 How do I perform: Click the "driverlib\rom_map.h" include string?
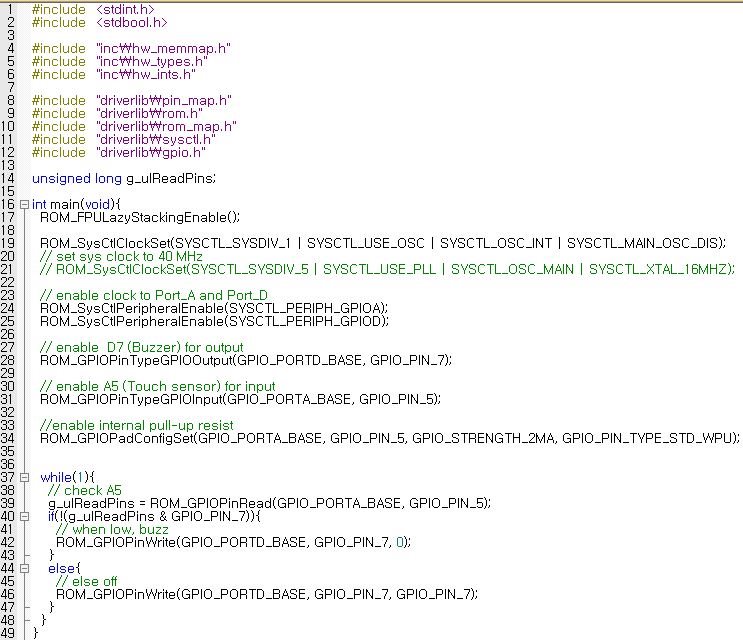pyautogui.click(x=166, y=127)
